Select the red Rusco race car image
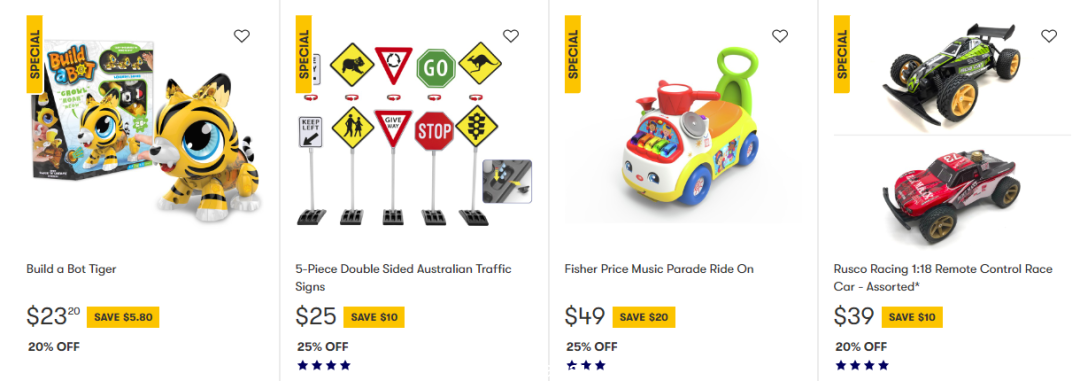1080x381 pixels. [x=951, y=193]
